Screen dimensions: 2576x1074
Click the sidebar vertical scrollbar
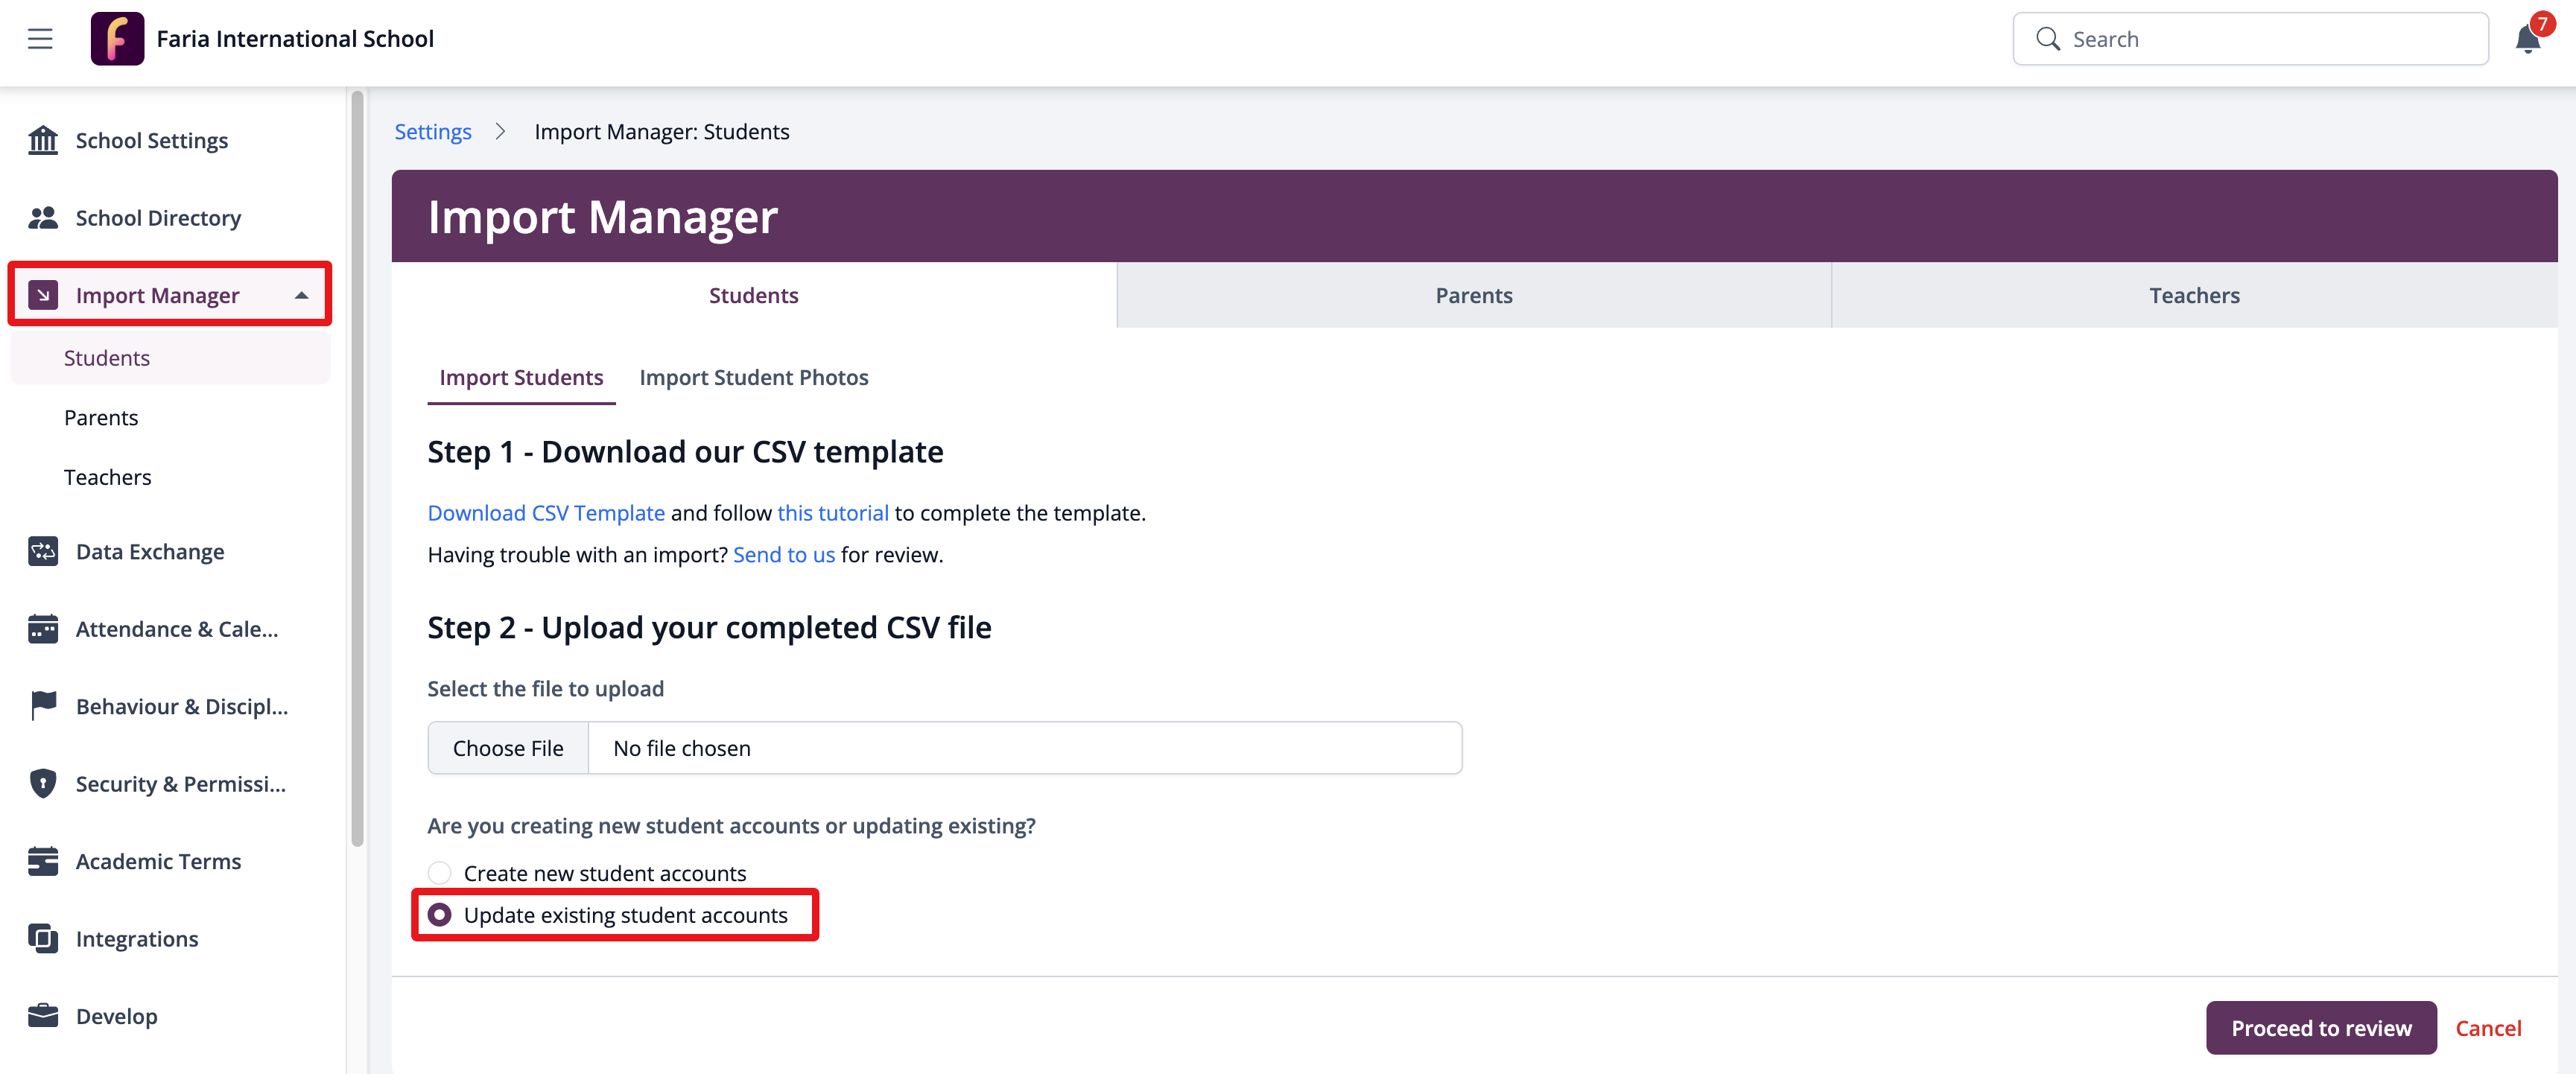(357, 470)
